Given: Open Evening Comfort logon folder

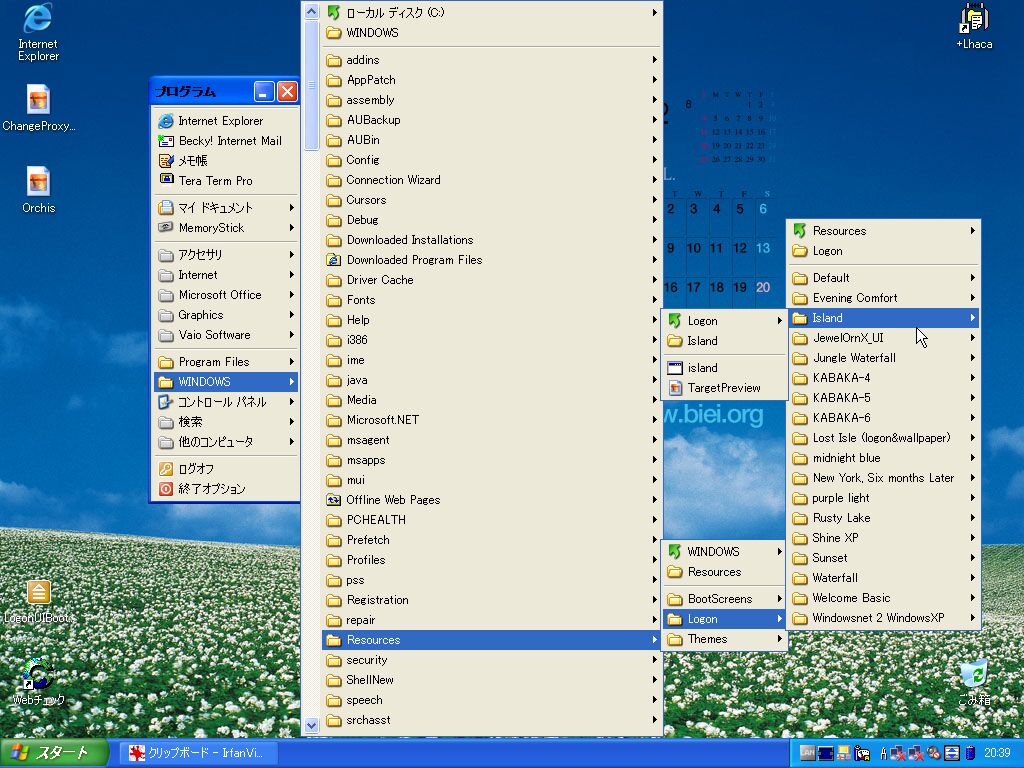Looking at the screenshot, I should pyautogui.click(x=884, y=298).
